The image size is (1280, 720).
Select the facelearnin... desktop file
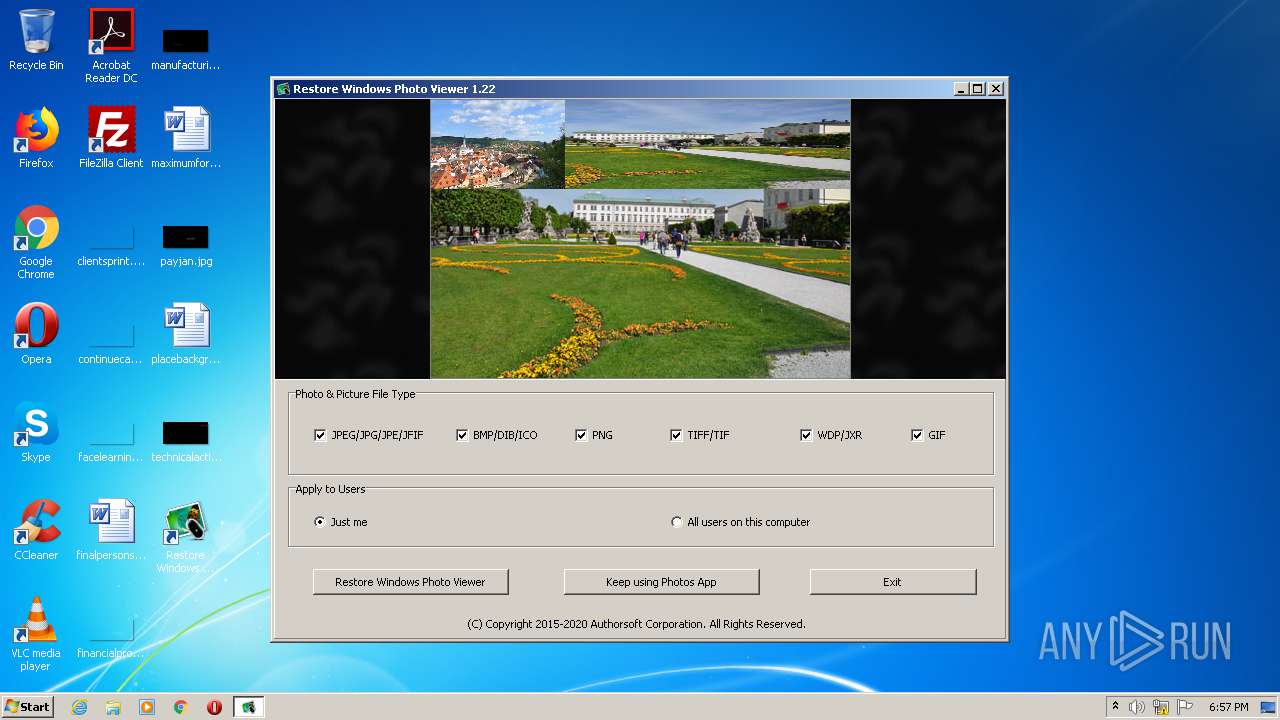coord(111,442)
